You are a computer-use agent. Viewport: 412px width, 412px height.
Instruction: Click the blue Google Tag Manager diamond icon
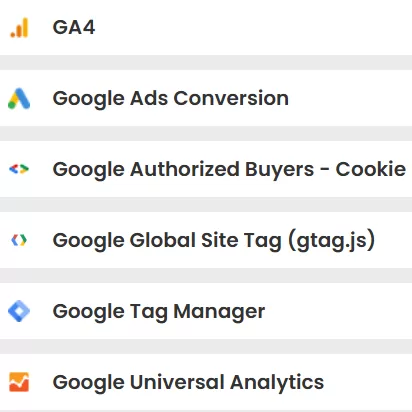coord(19,311)
